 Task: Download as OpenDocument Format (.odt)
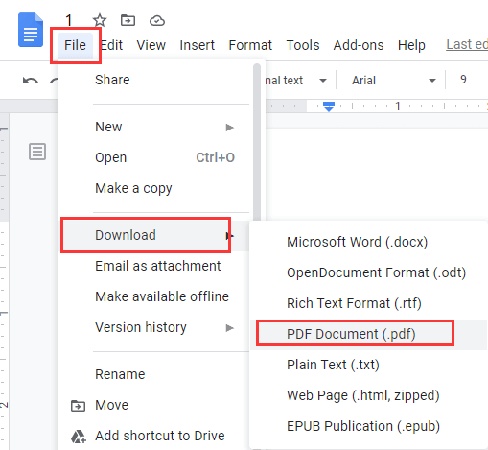pyautogui.click(x=368, y=273)
